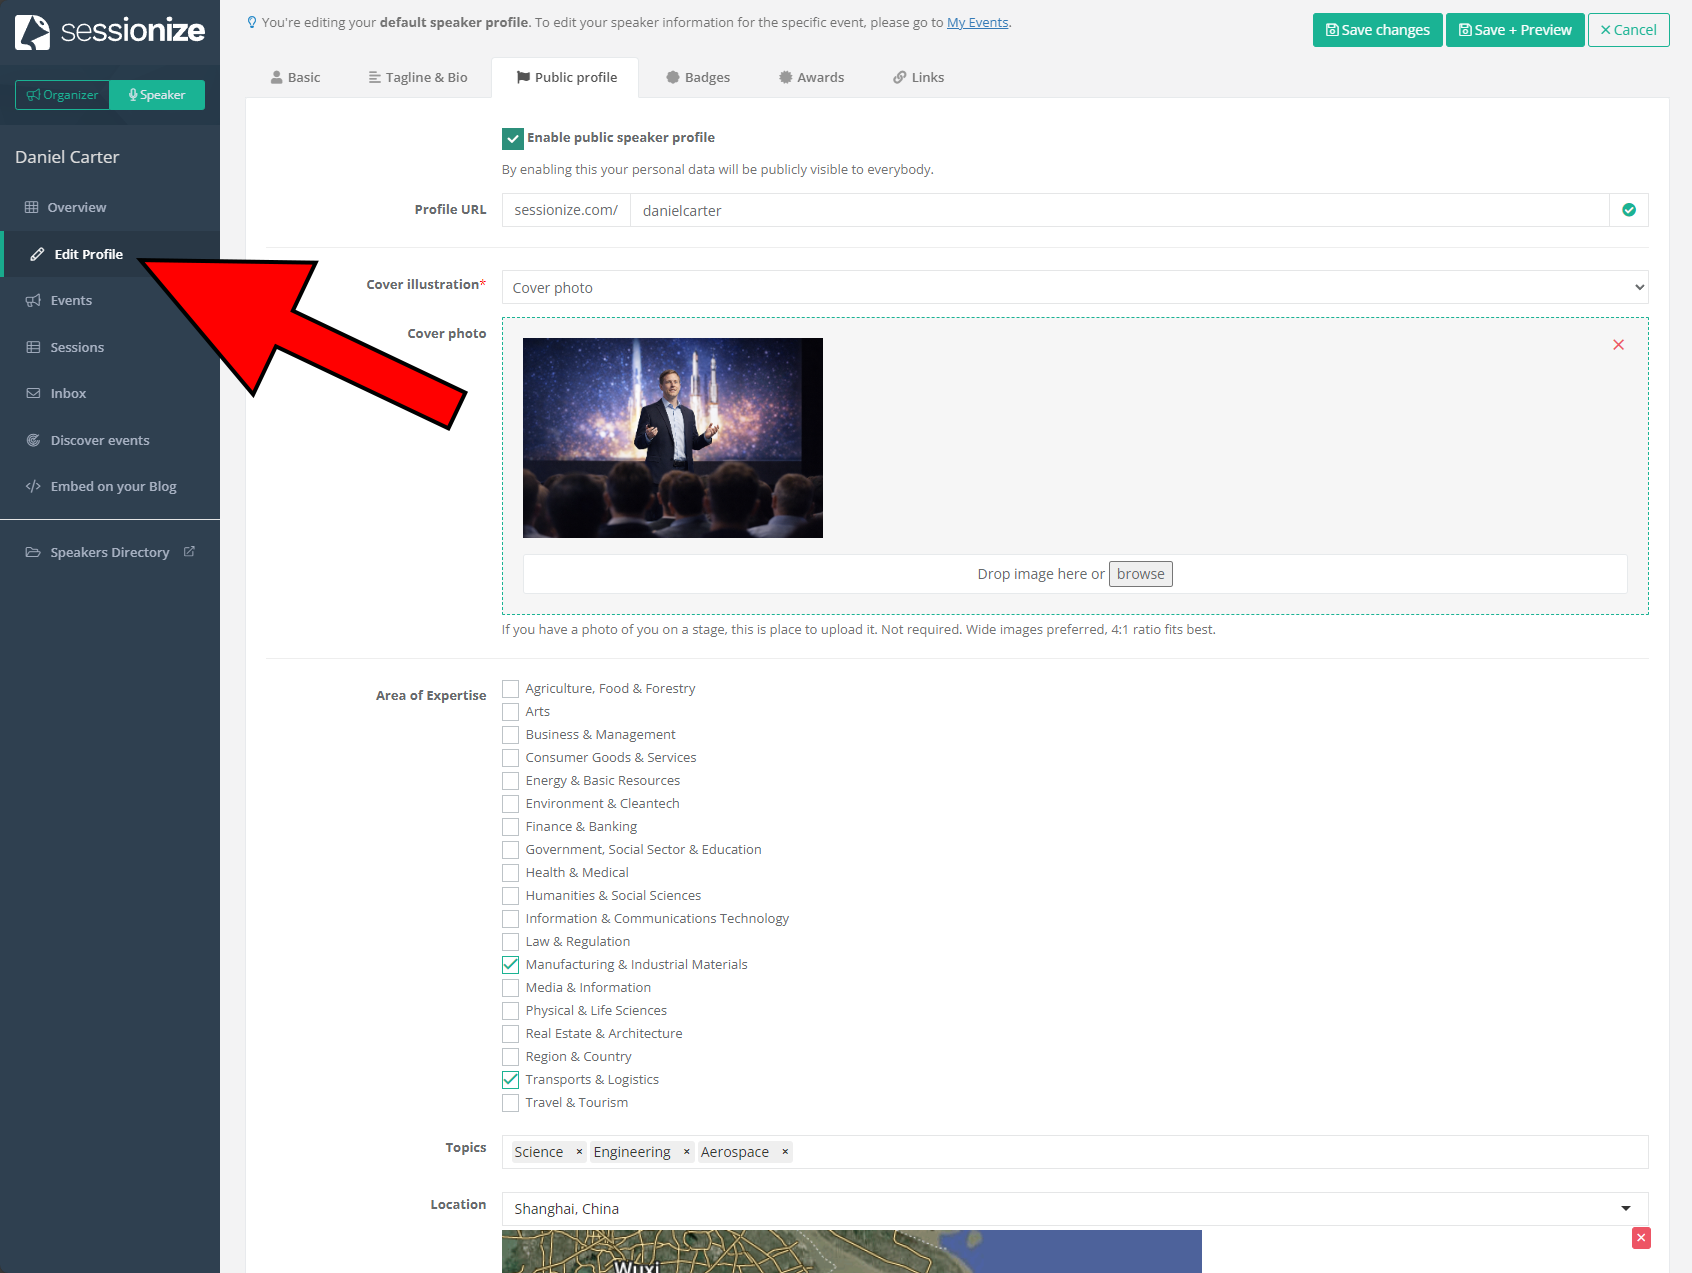
Task: Switch to Organizer mode
Action: pos(62,95)
